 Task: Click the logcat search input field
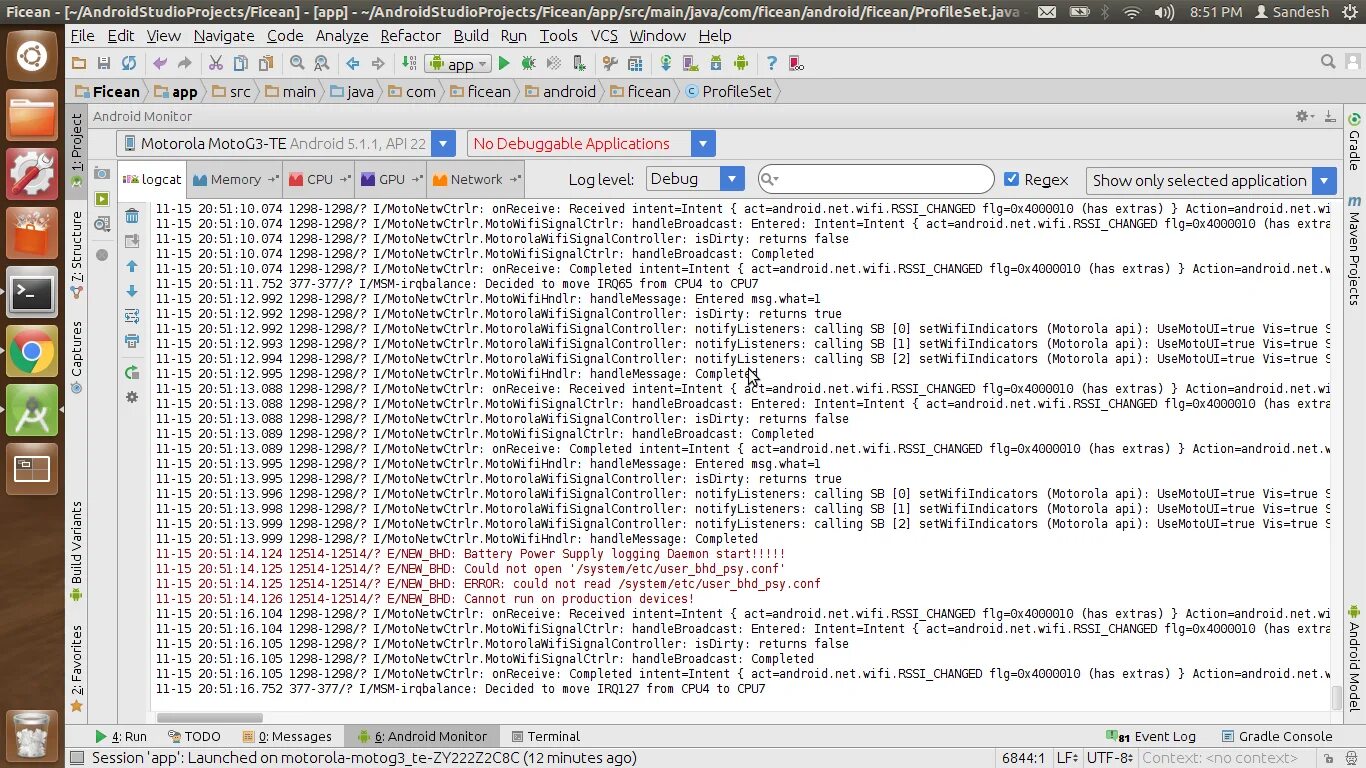point(876,179)
